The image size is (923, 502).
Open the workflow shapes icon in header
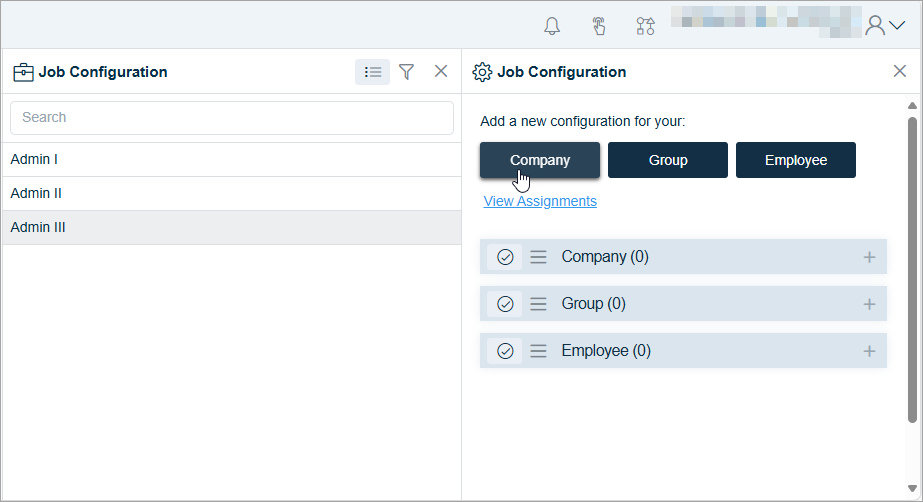point(645,26)
